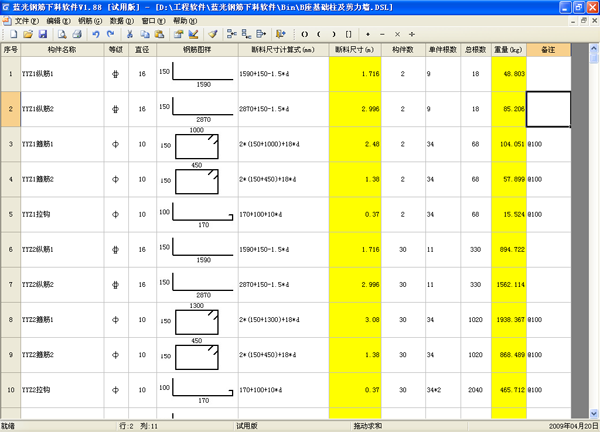
Task: Open the 钢筋(G) menu
Action: (x=90, y=21)
